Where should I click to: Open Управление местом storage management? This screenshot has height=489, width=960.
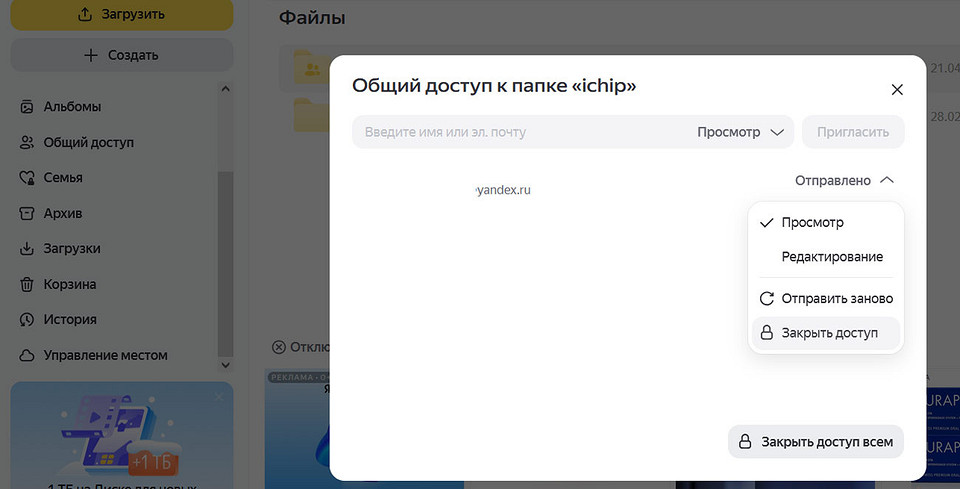tap(105, 355)
